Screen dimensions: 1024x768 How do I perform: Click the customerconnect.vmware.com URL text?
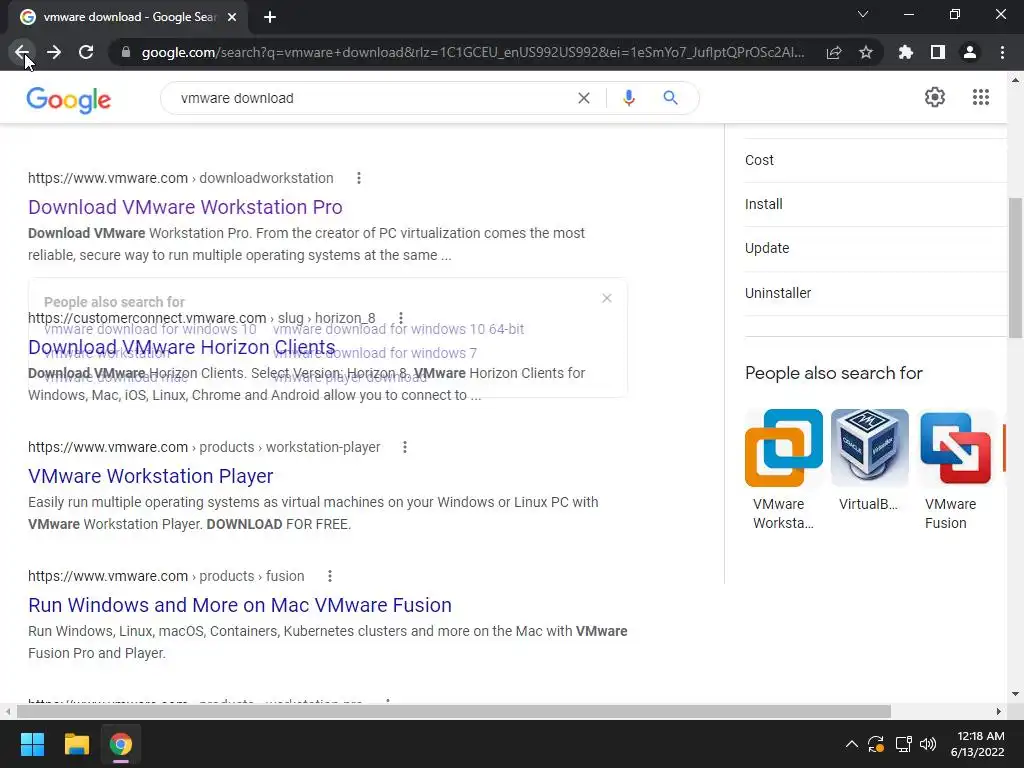(x=202, y=318)
